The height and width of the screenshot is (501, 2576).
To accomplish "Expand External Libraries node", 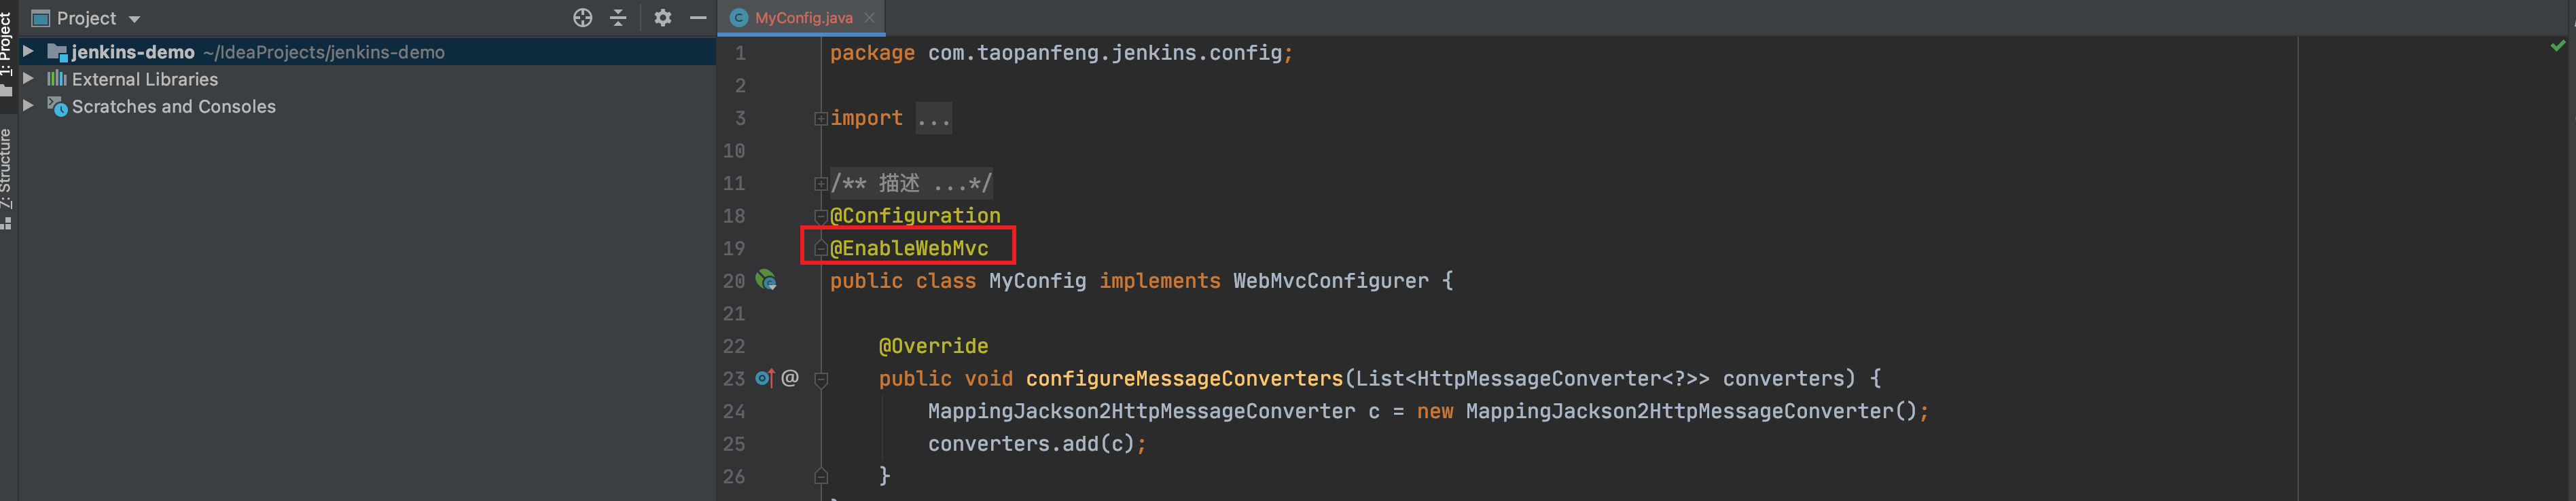I will pos(29,78).
